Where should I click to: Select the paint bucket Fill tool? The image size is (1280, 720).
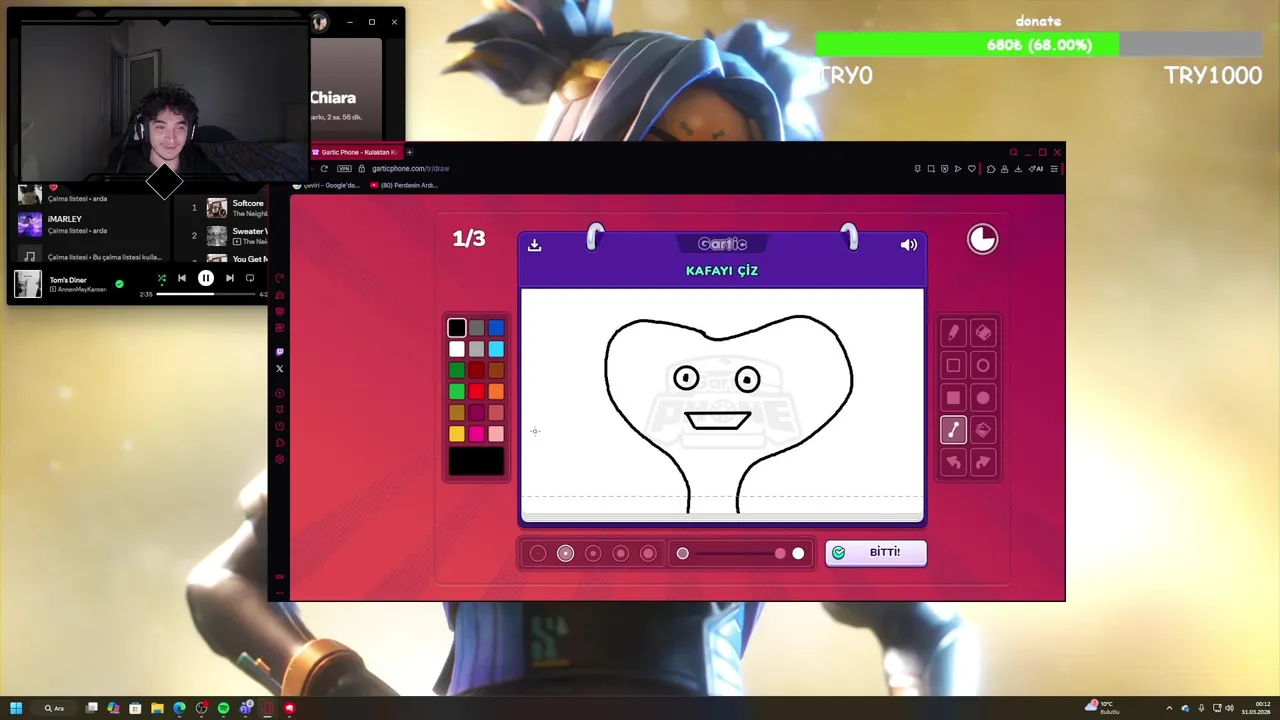(x=983, y=429)
